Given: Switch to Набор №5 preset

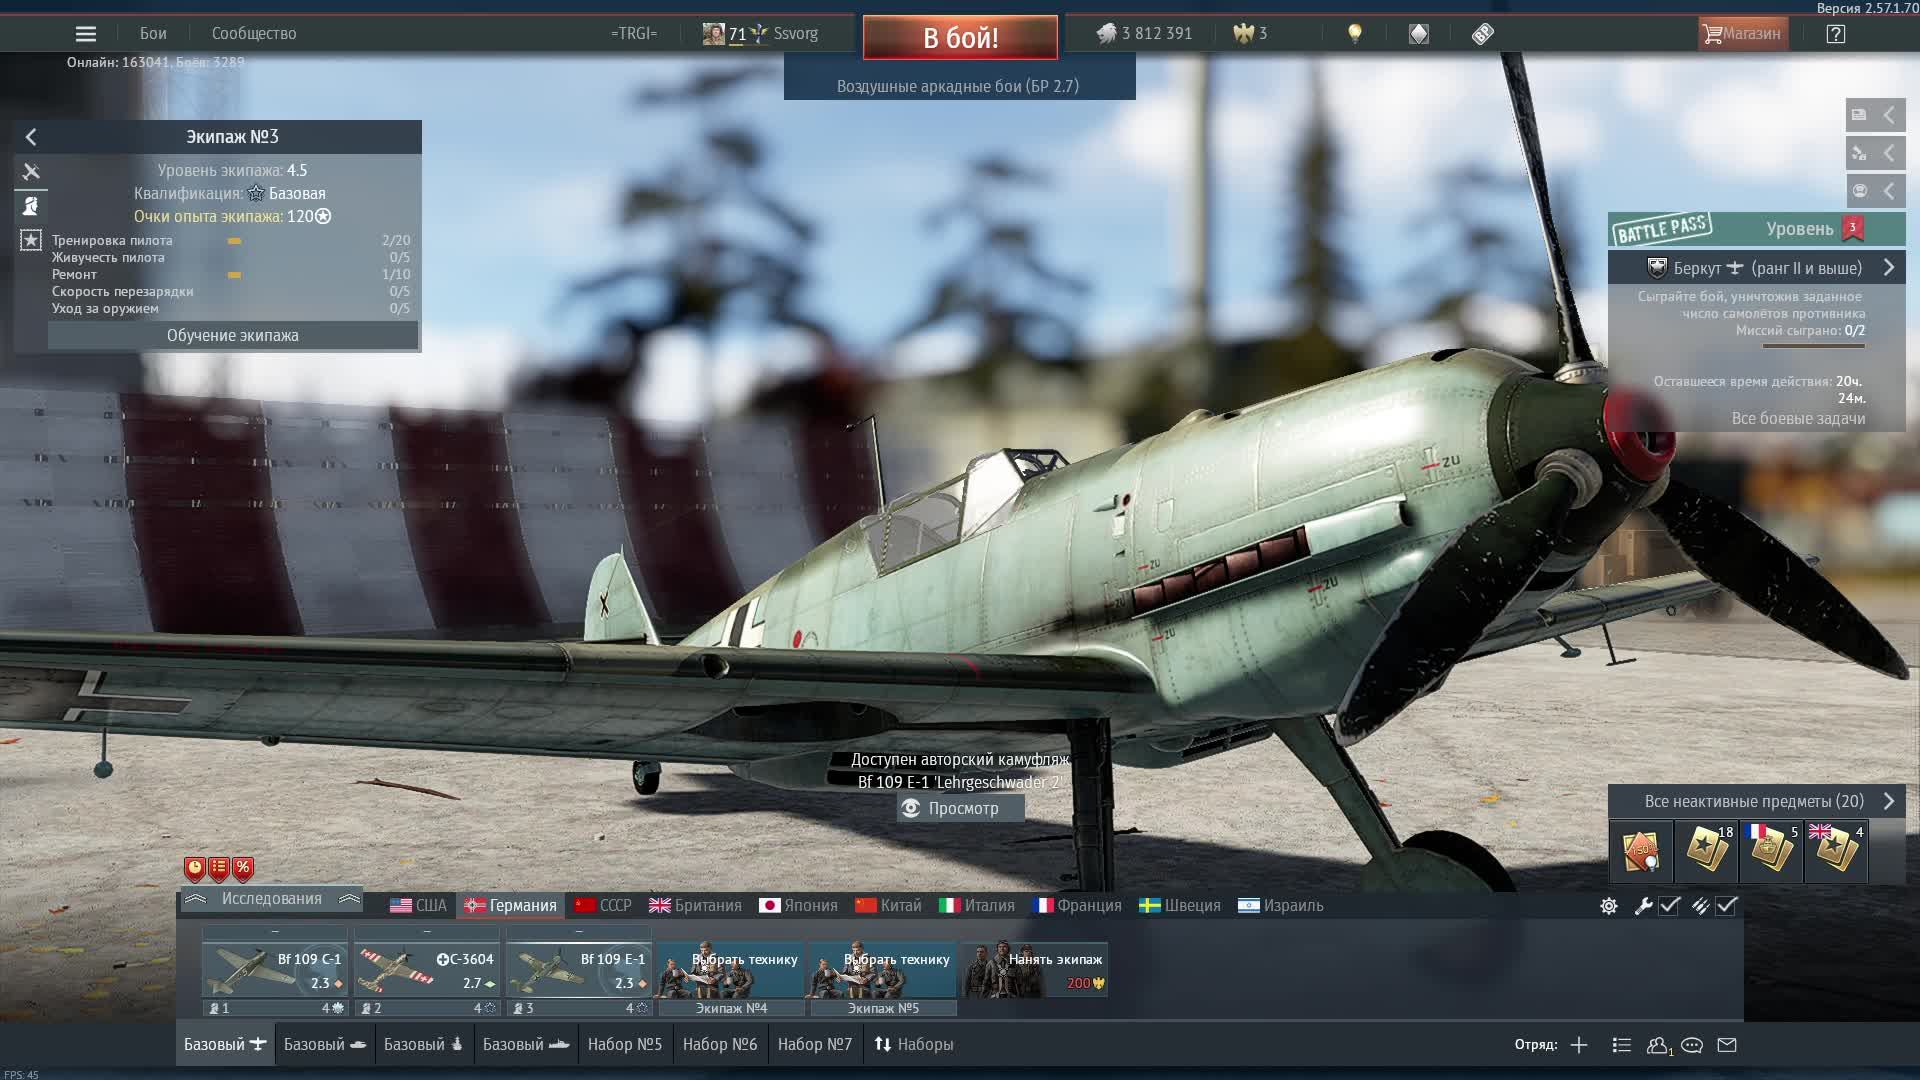Looking at the screenshot, I should point(625,1045).
